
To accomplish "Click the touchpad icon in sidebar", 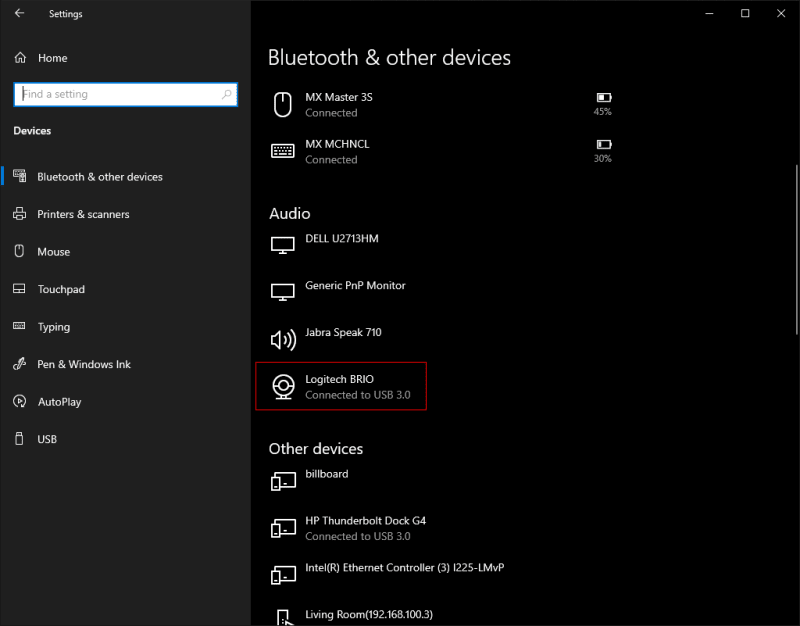I will pos(19,289).
